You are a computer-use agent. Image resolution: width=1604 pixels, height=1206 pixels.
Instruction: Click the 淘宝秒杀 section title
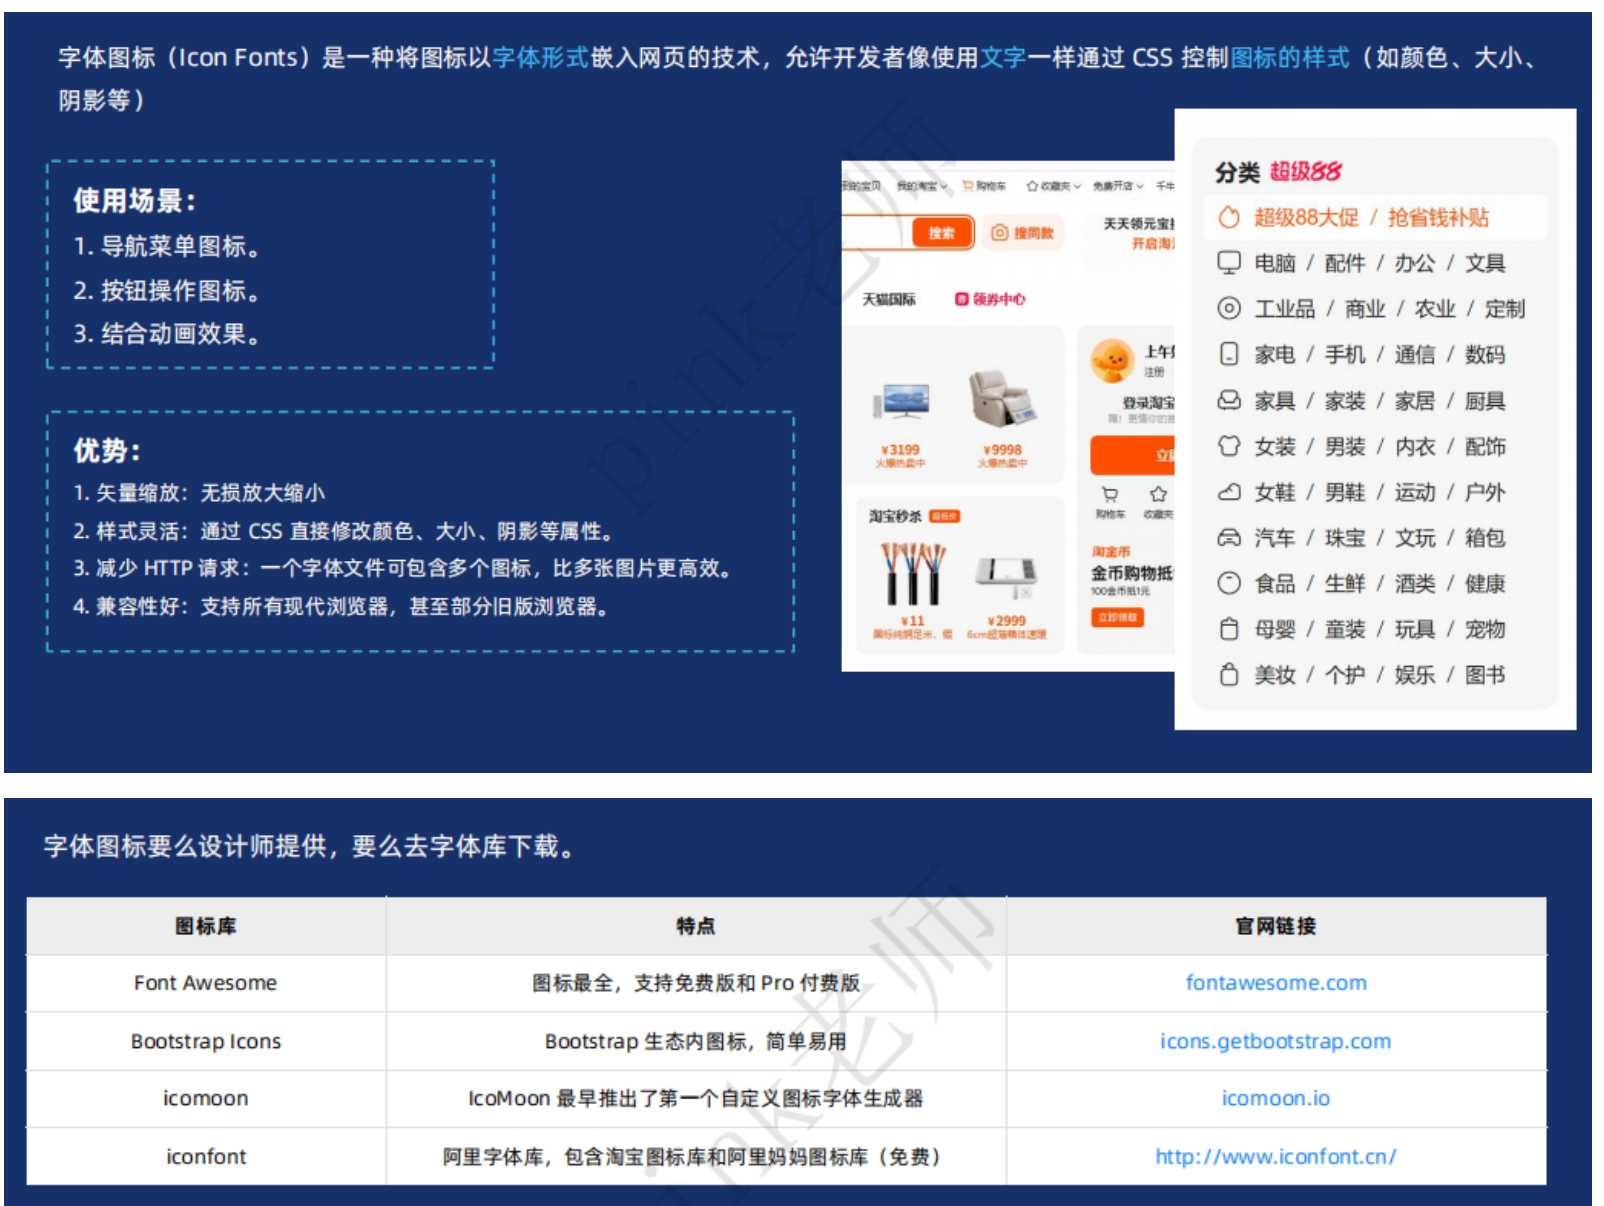coord(895,516)
